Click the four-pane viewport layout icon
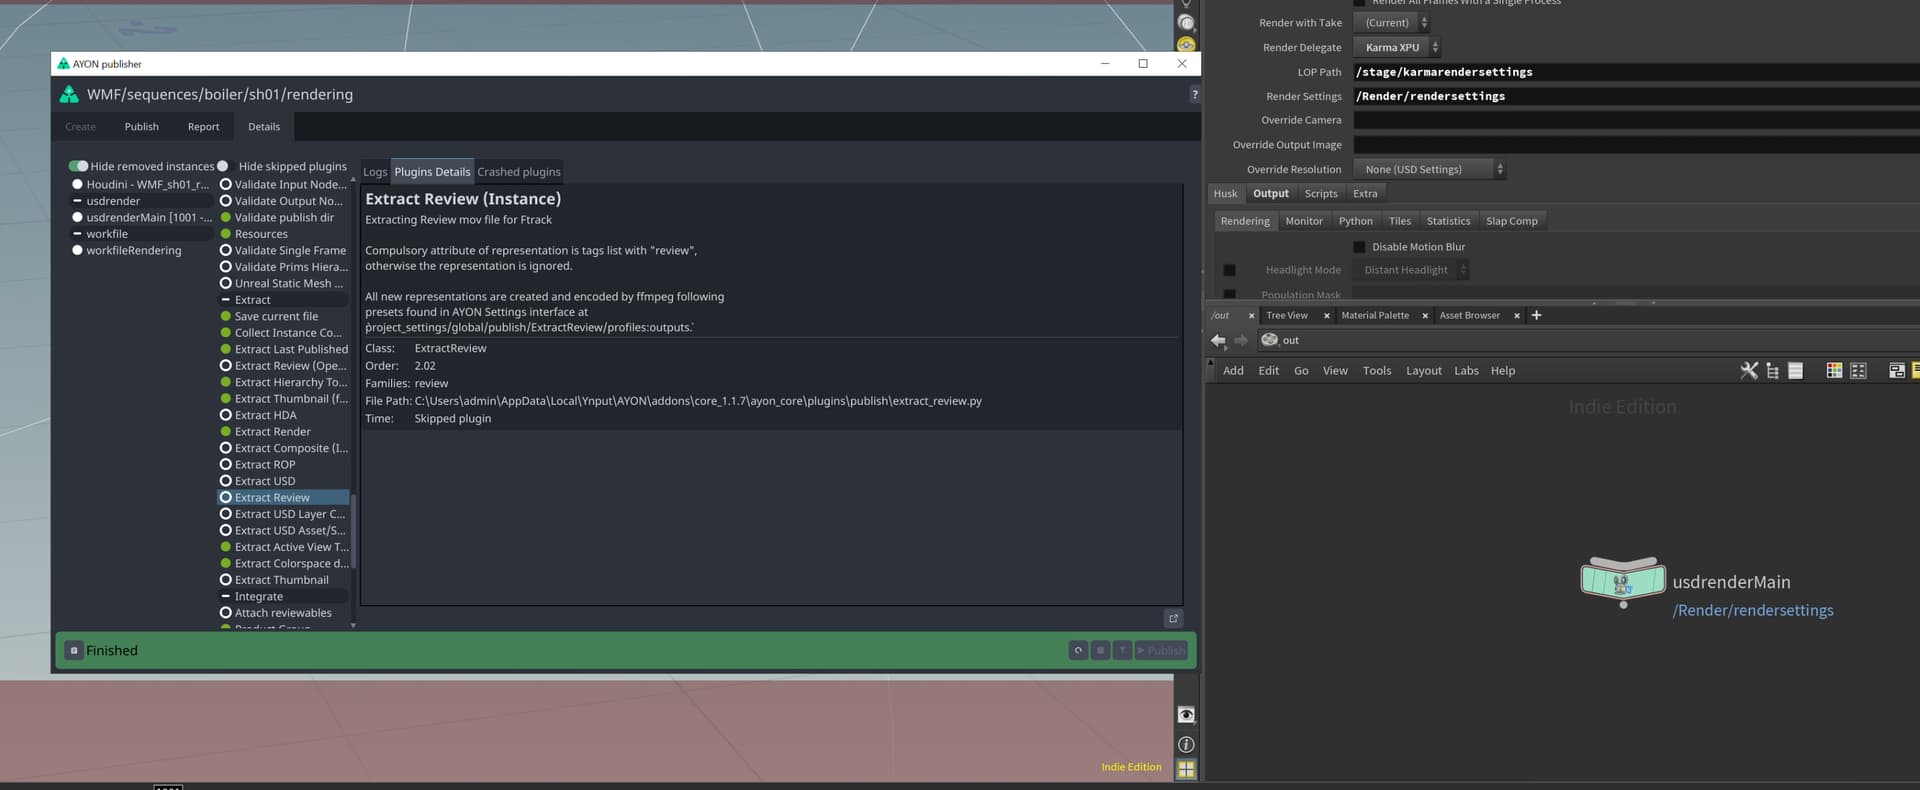The width and height of the screenshot is (1920, 790). 1186,769
